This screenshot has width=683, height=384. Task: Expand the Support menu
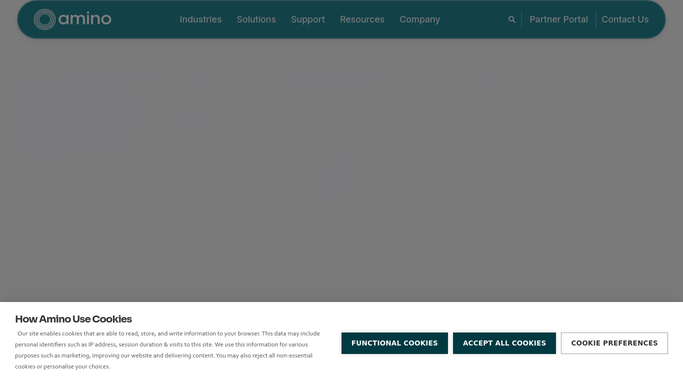click(308, 20)
